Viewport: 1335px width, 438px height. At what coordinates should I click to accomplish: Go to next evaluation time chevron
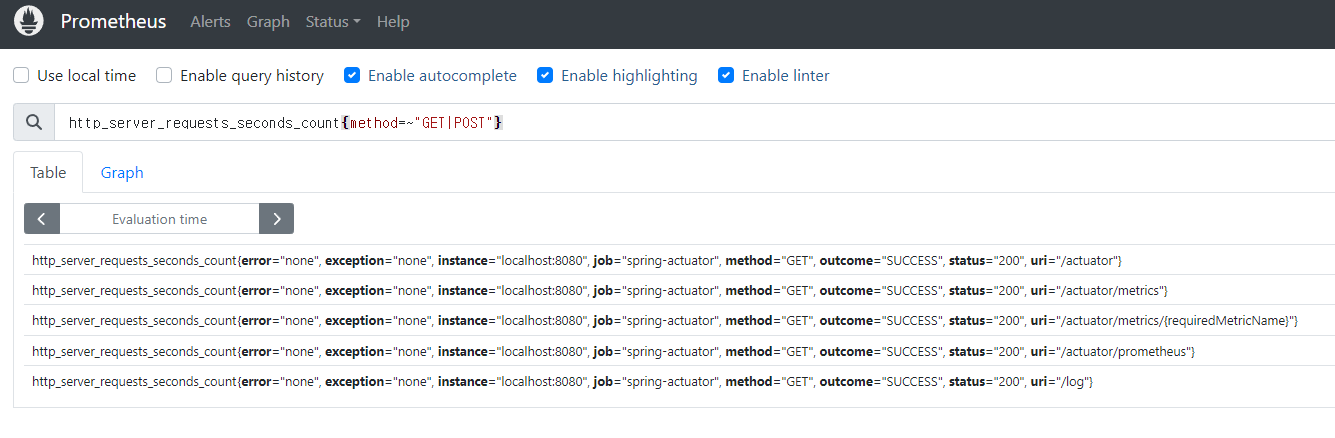[x=276, y=219]
